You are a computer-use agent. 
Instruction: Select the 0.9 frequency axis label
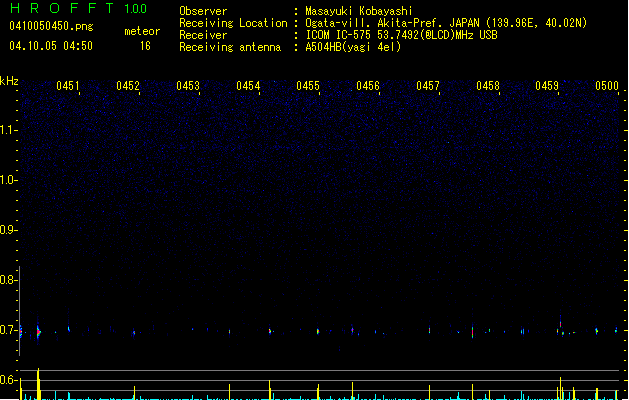(9, 230)
